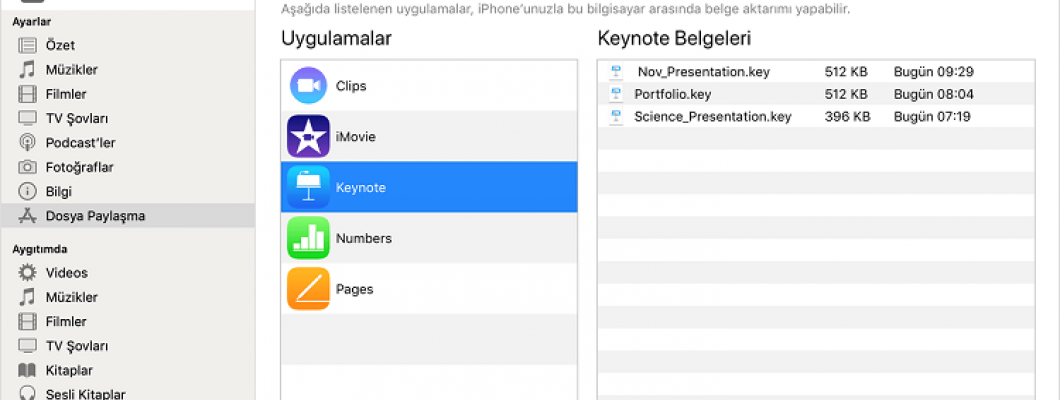
Task: Click the Sesli Kitaplar headphones icon
Action: [28, 394]
